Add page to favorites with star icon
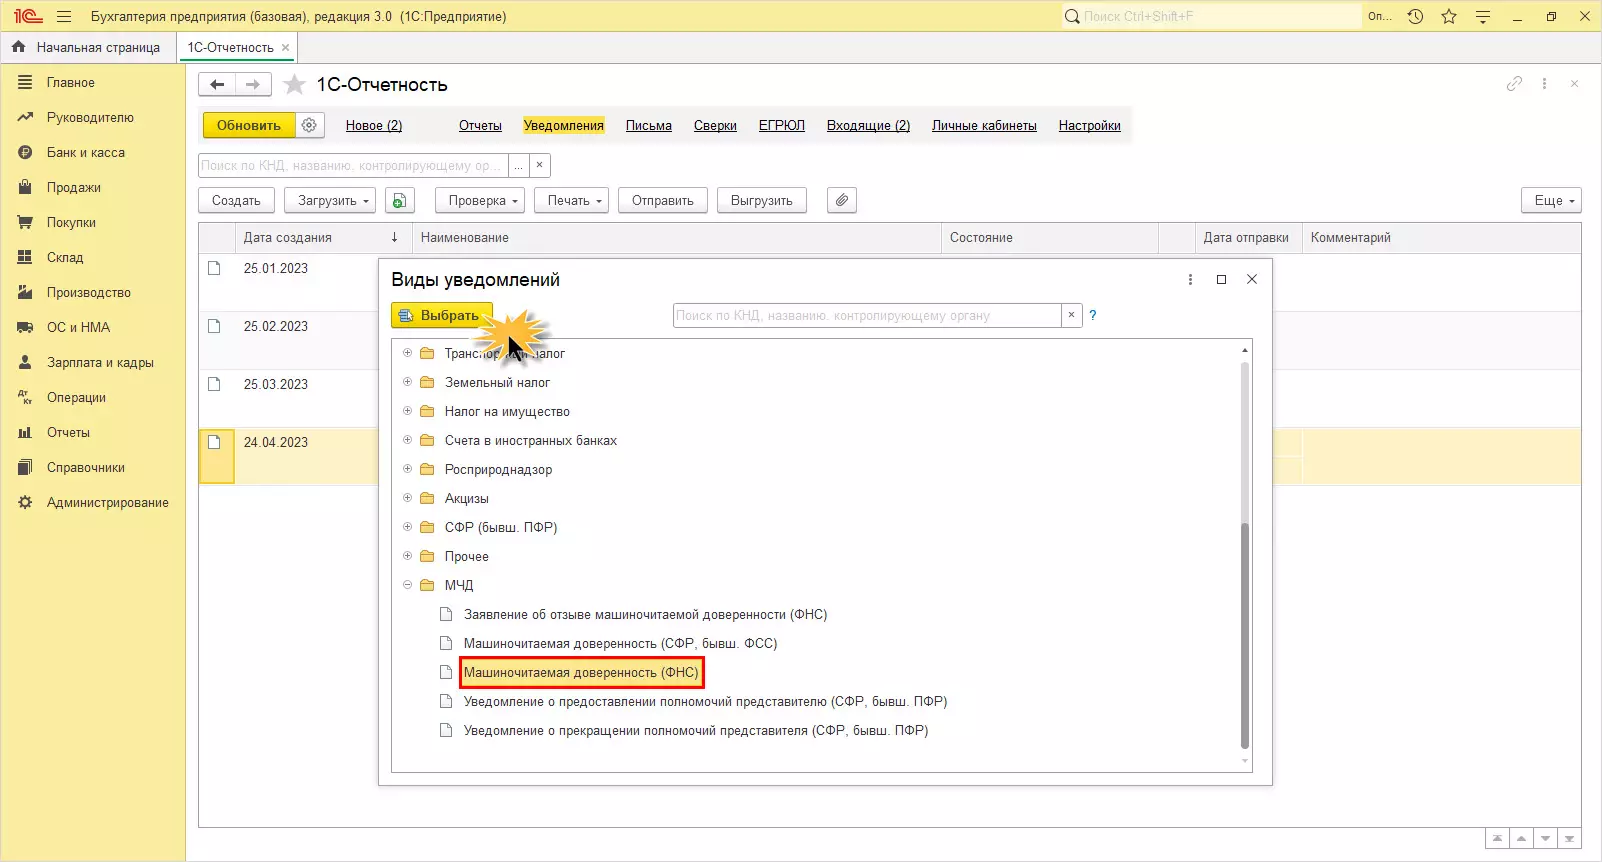Screen dimensions: 1602x862 click(294, 85)
